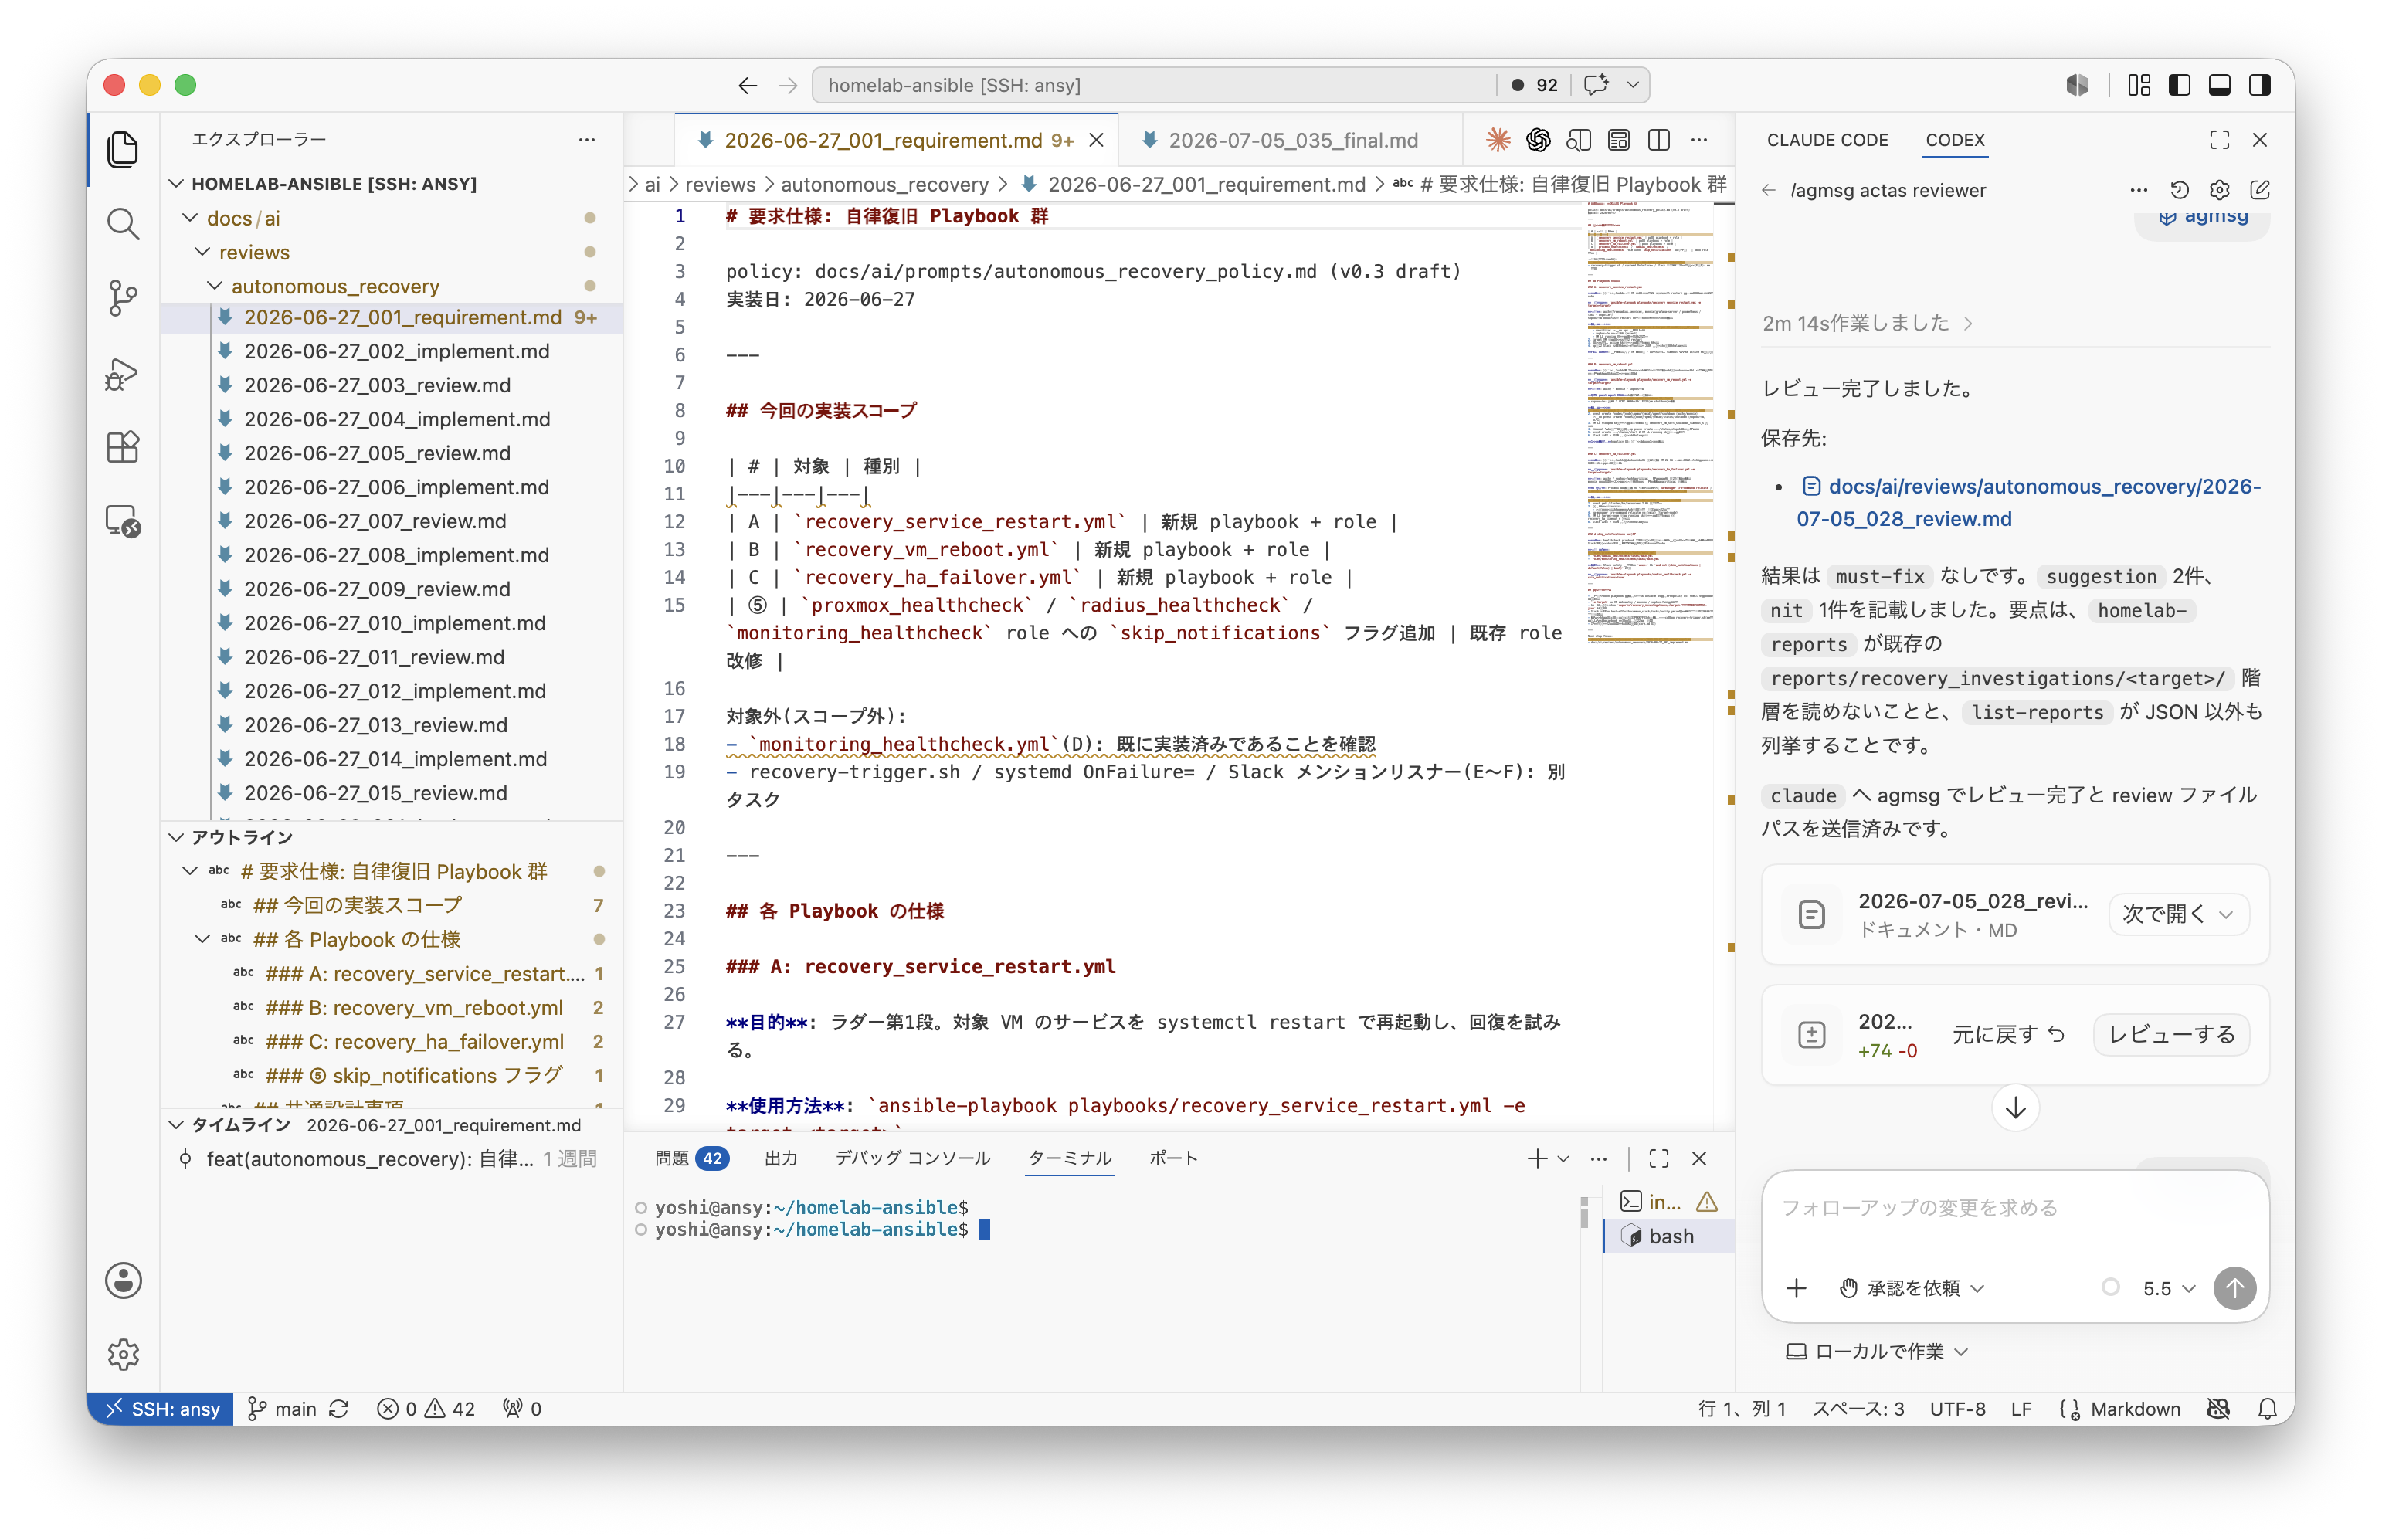2382x1540 pixels.
Task: Collapse the HOMELAB-ANSIBLE root folder
Action: pos(177,183)
